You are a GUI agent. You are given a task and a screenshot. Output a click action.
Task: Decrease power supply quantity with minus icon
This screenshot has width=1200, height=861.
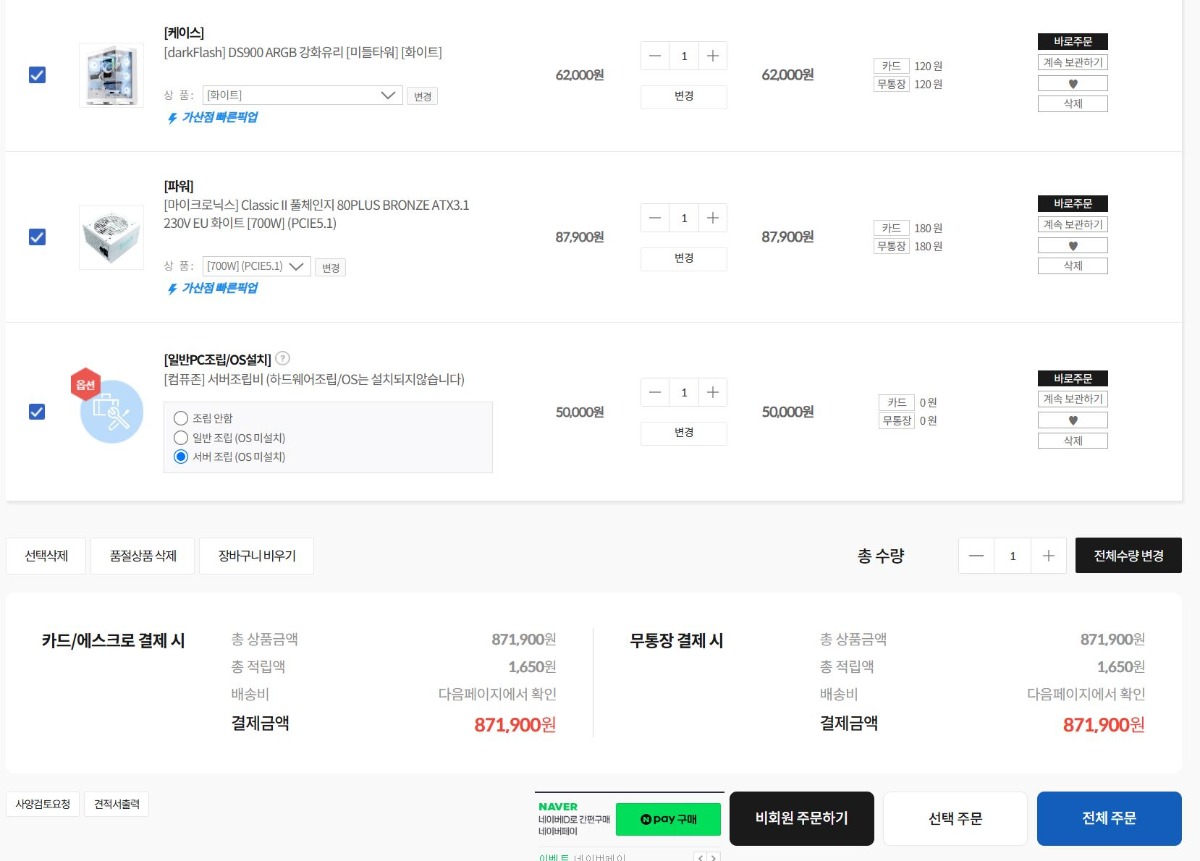655,218
